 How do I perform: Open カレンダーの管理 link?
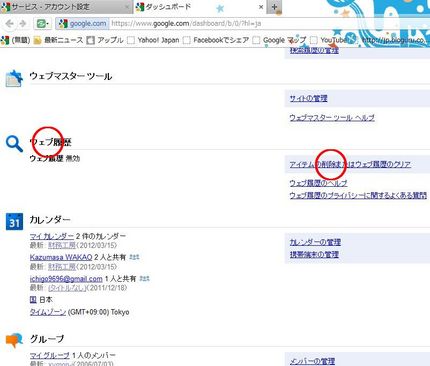tap(315, 242)
